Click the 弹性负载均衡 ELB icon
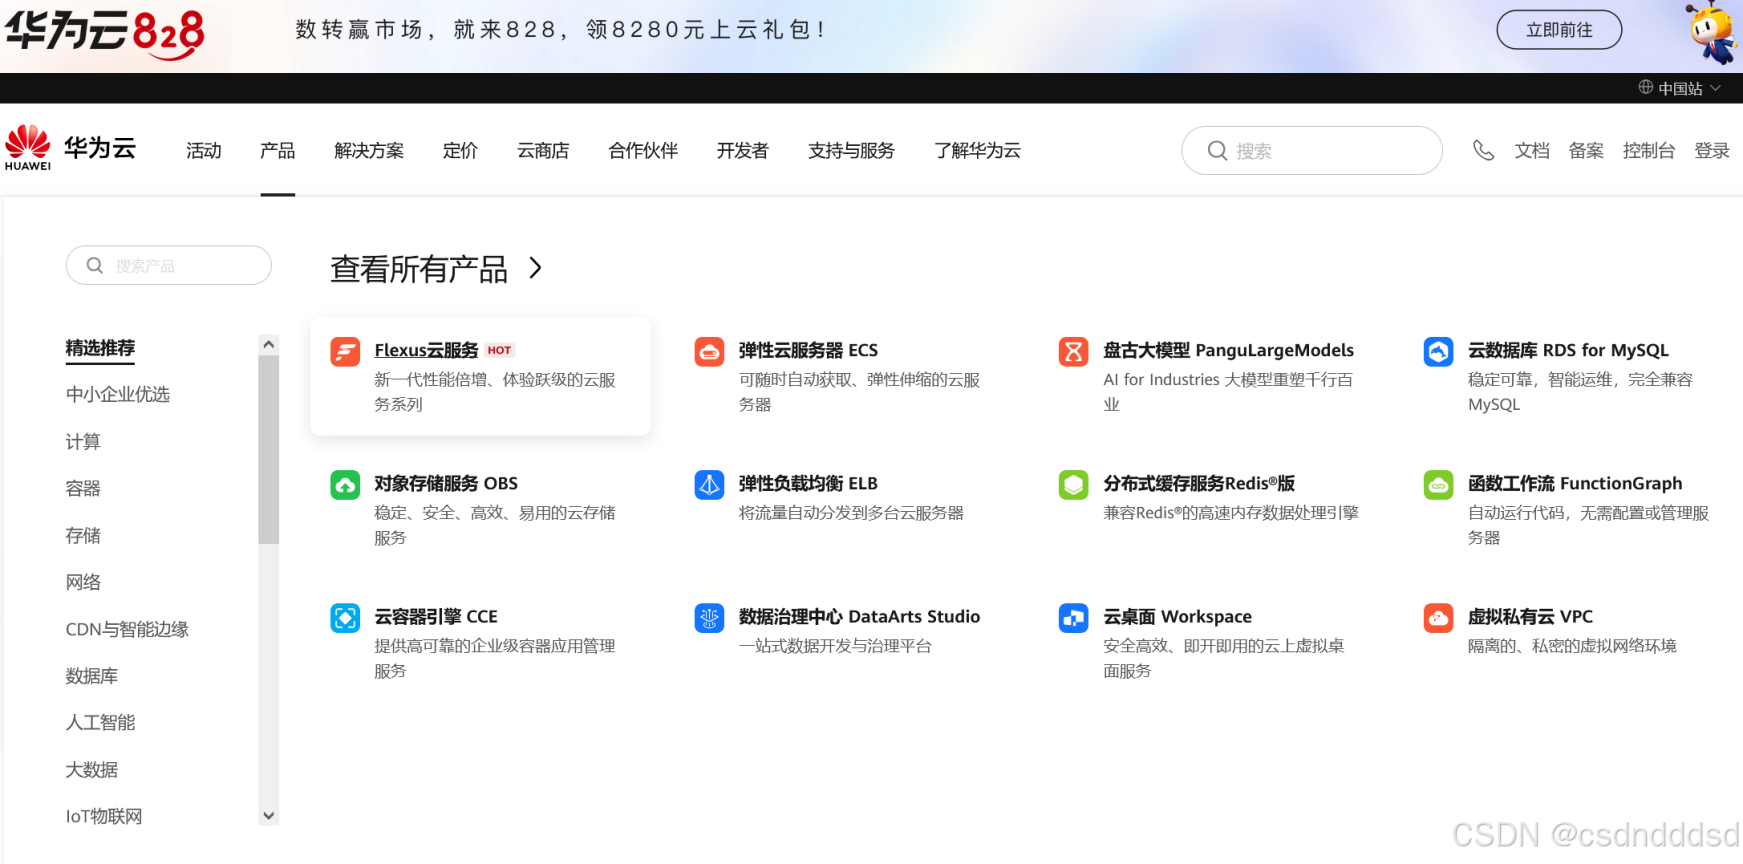 pos(709,485)
